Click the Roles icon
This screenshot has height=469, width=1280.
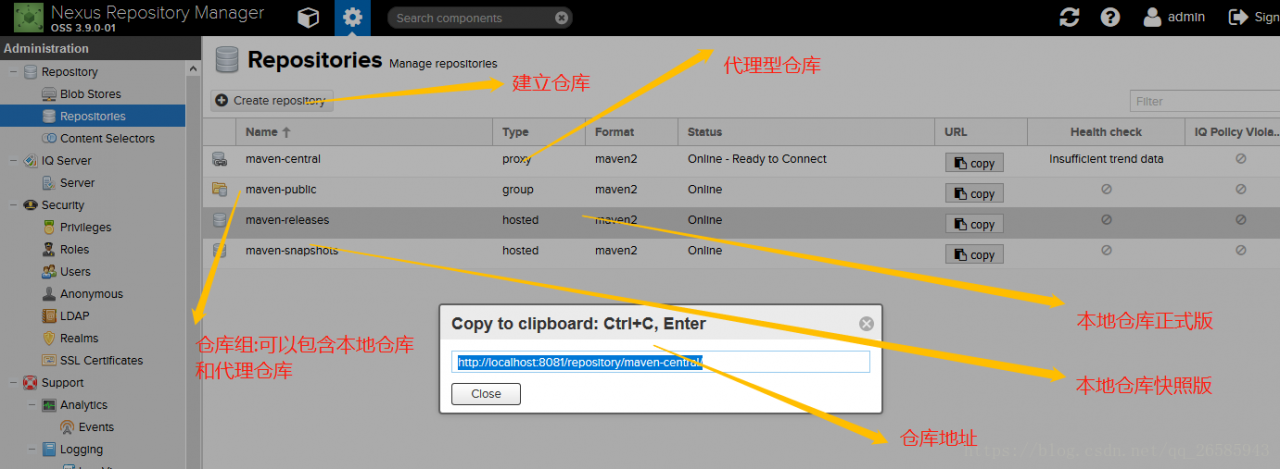coord(50,250)
